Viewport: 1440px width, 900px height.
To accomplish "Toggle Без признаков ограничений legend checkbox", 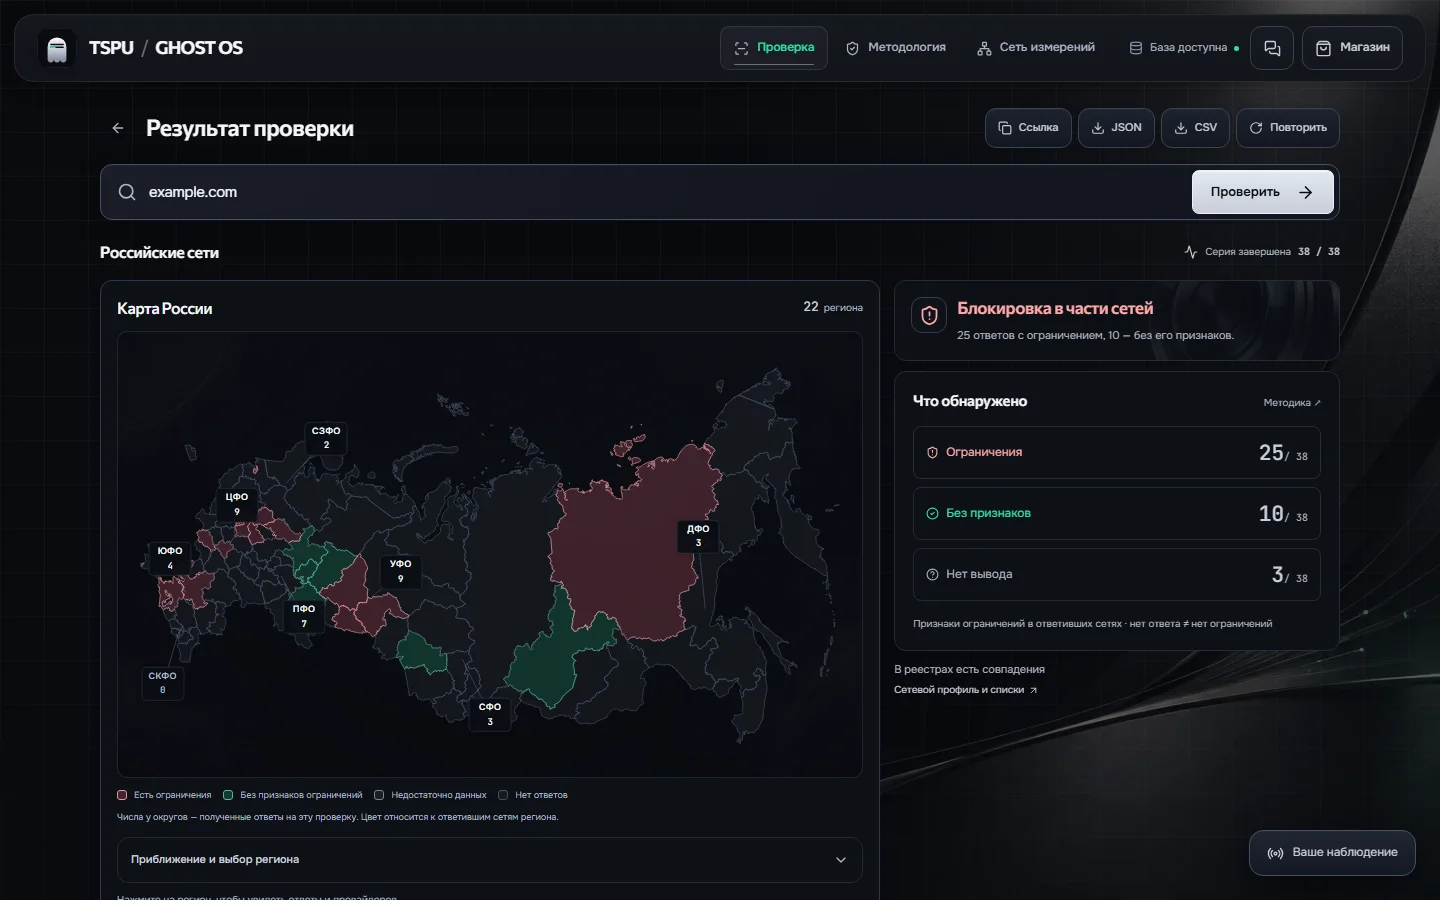I will tap(228, 795).
